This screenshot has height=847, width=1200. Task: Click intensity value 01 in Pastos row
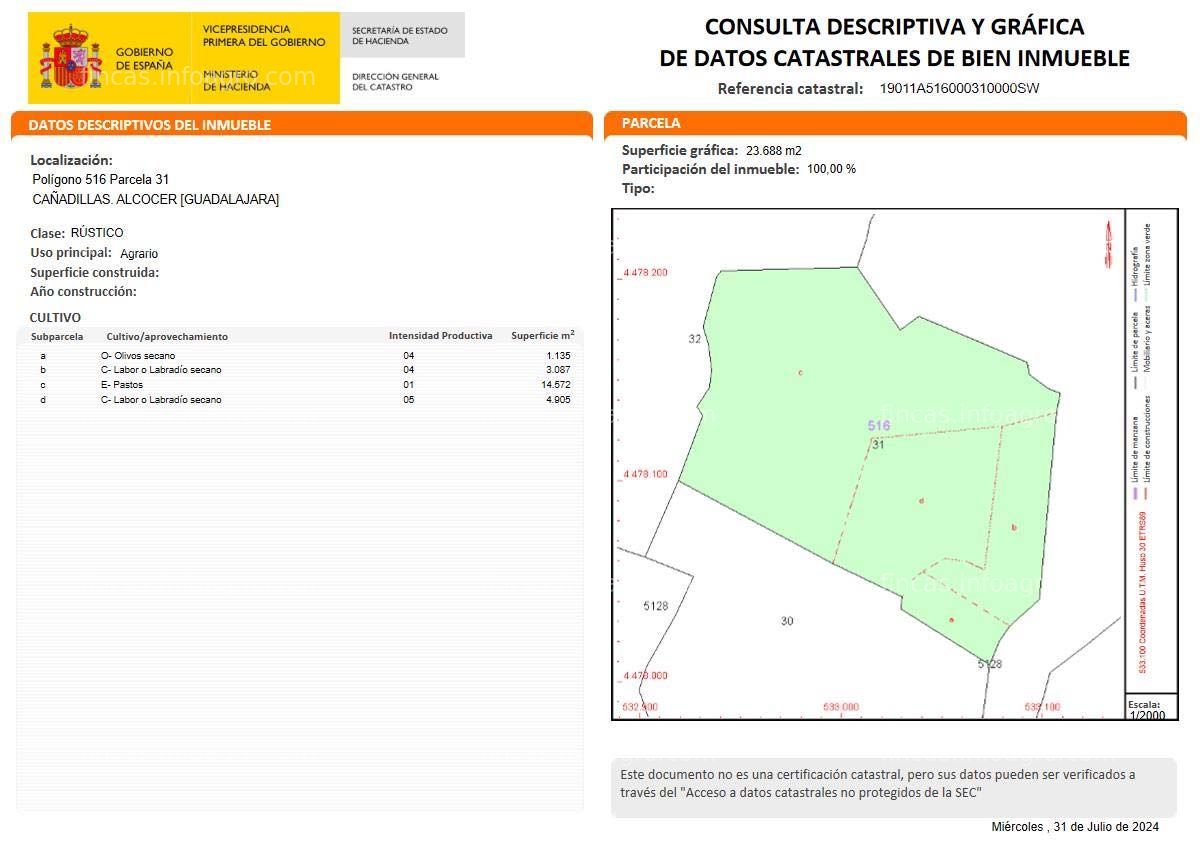[408, 385]
